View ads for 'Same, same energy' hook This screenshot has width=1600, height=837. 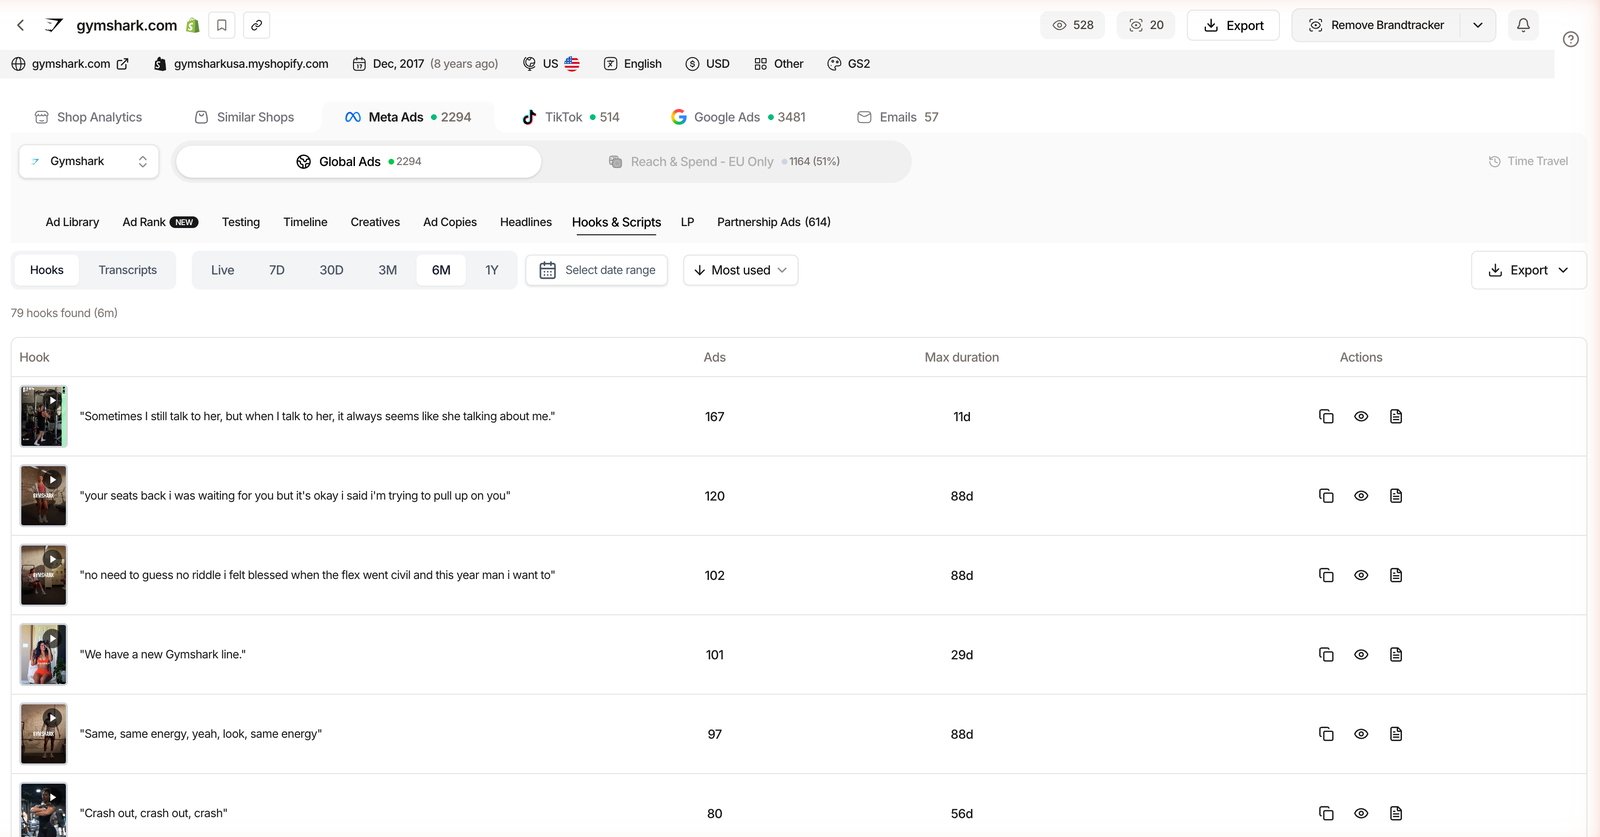click(x=1361, y=734)
